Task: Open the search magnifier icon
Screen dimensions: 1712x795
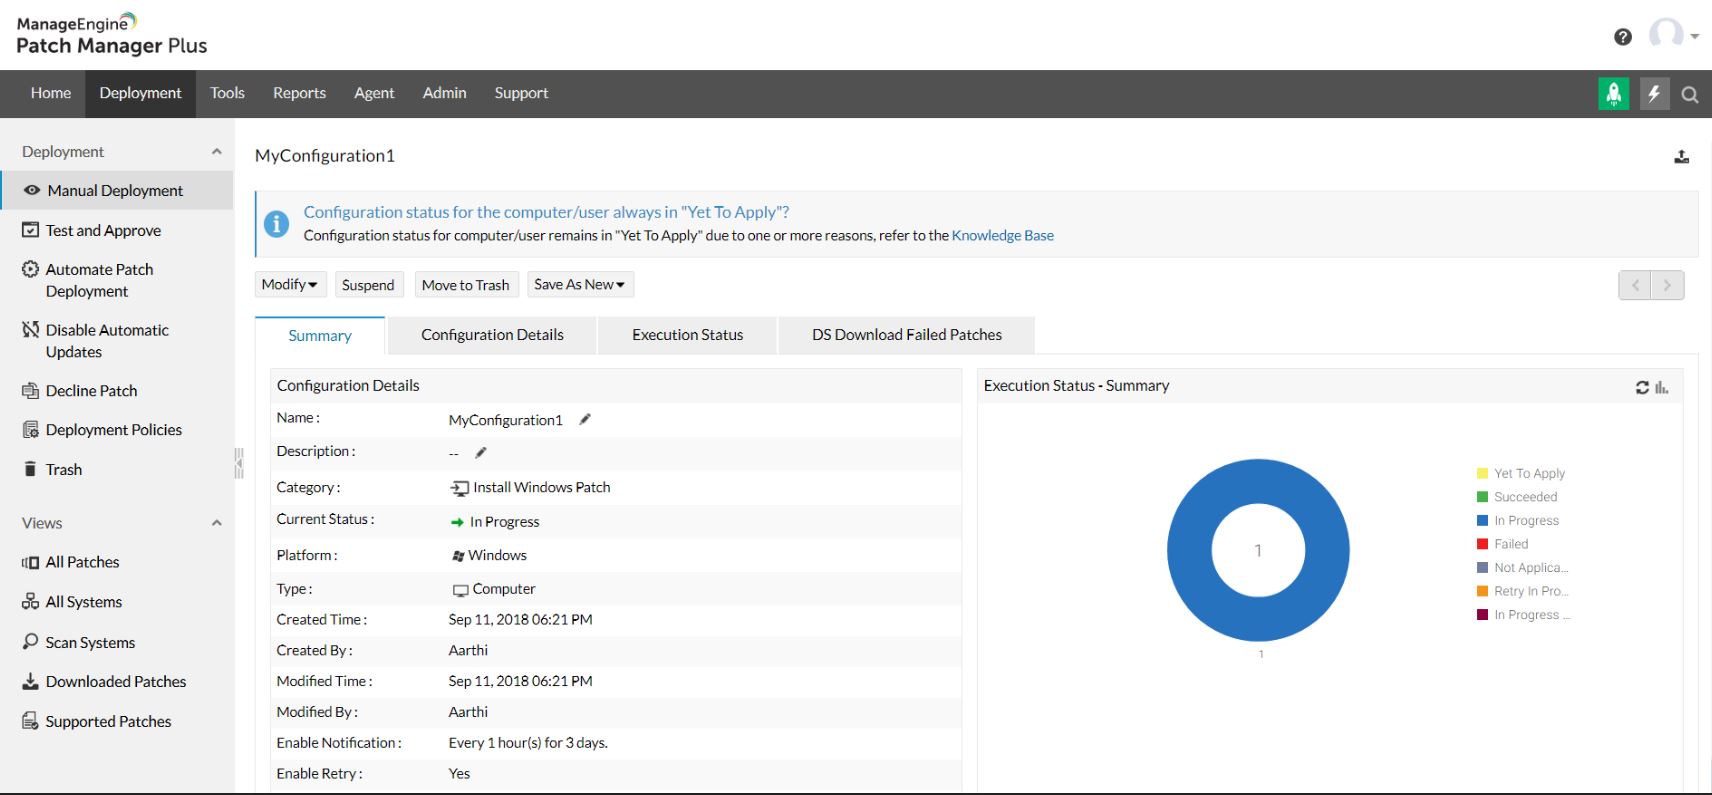Action: point(1690,95)
